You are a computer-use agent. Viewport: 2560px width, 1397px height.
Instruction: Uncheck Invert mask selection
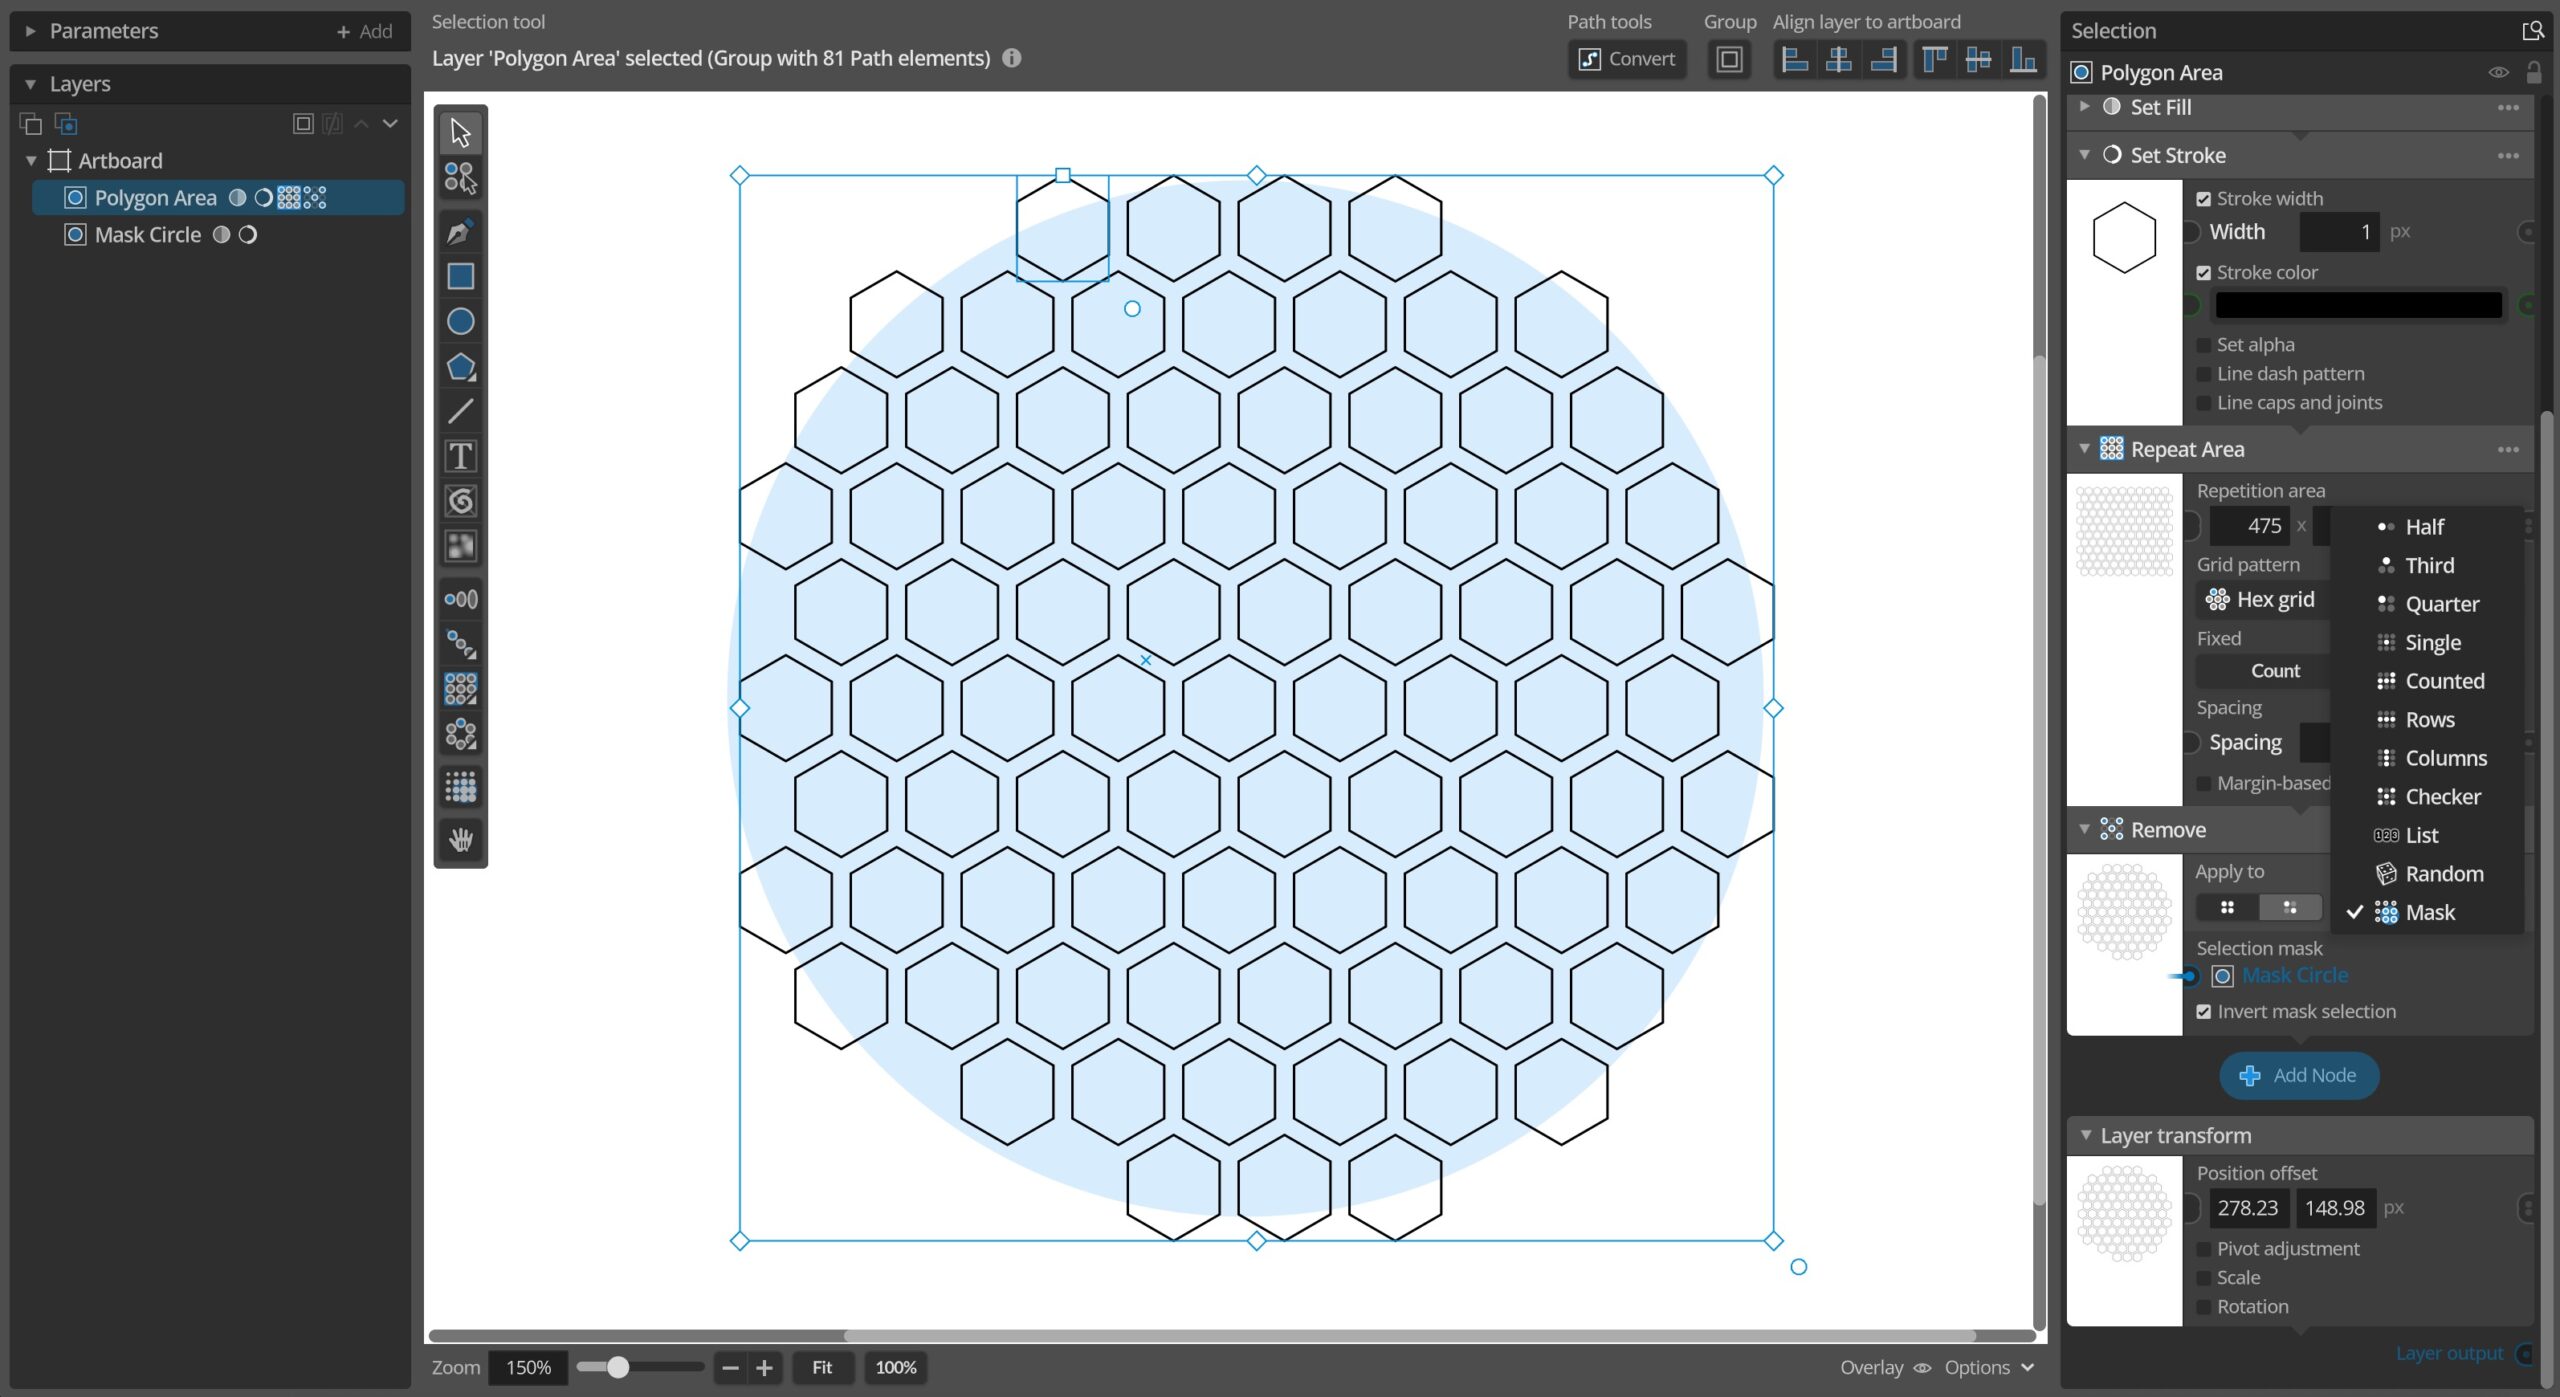2204,1012
